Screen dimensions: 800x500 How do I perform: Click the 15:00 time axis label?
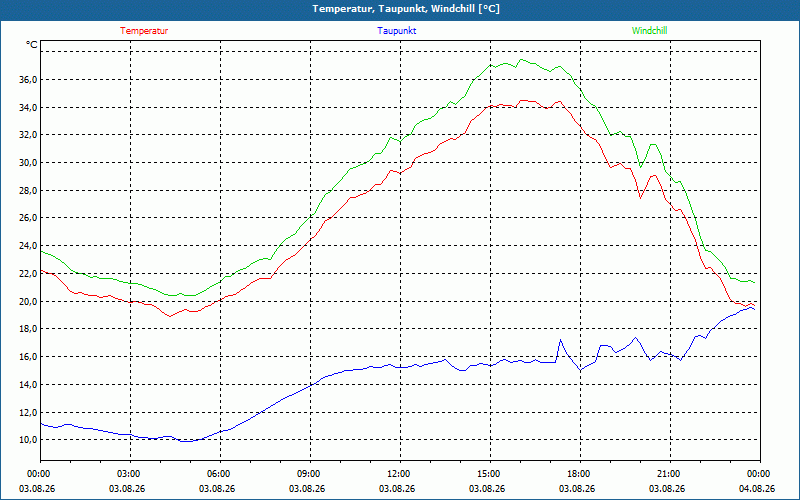click(x=490, y=474)
